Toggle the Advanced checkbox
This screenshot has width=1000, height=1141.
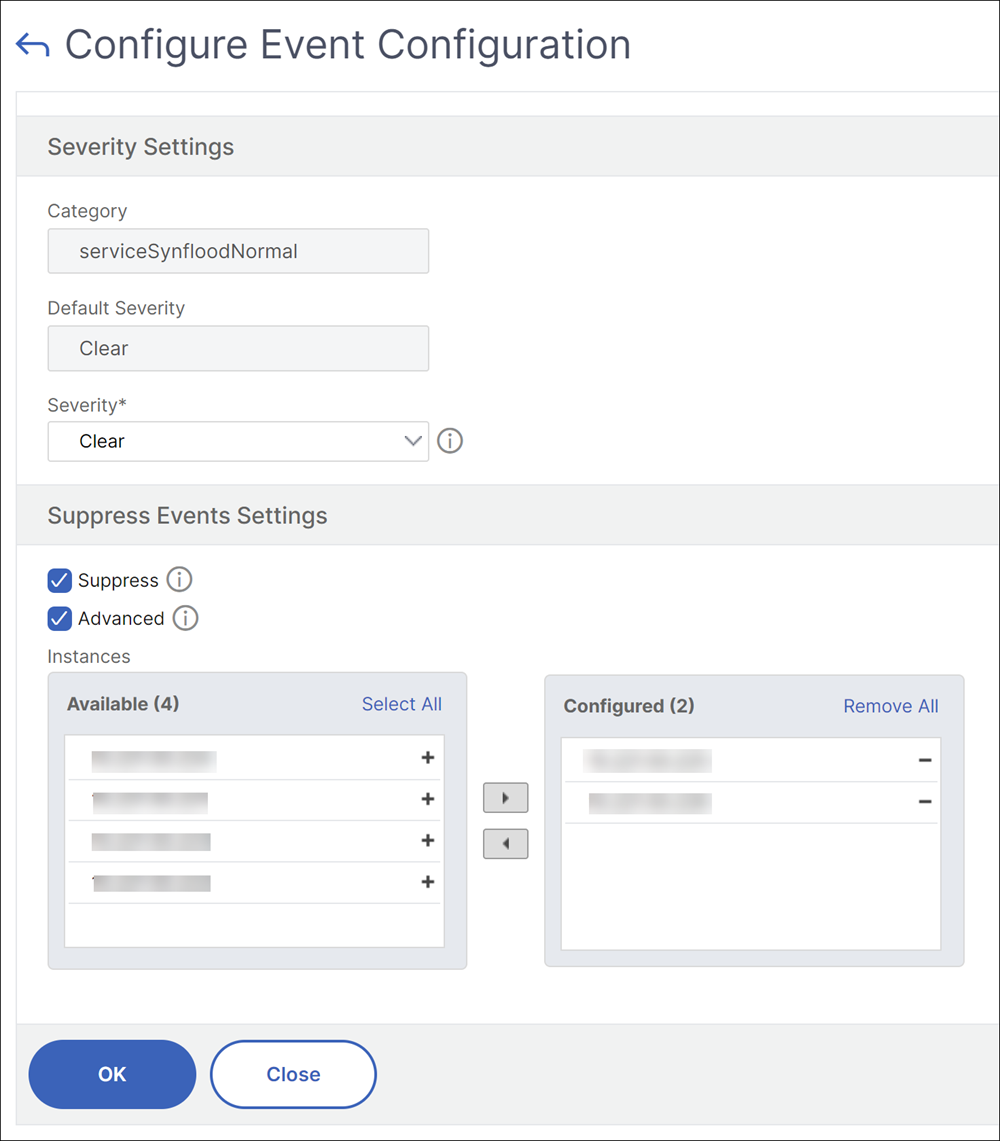point(60,619)
